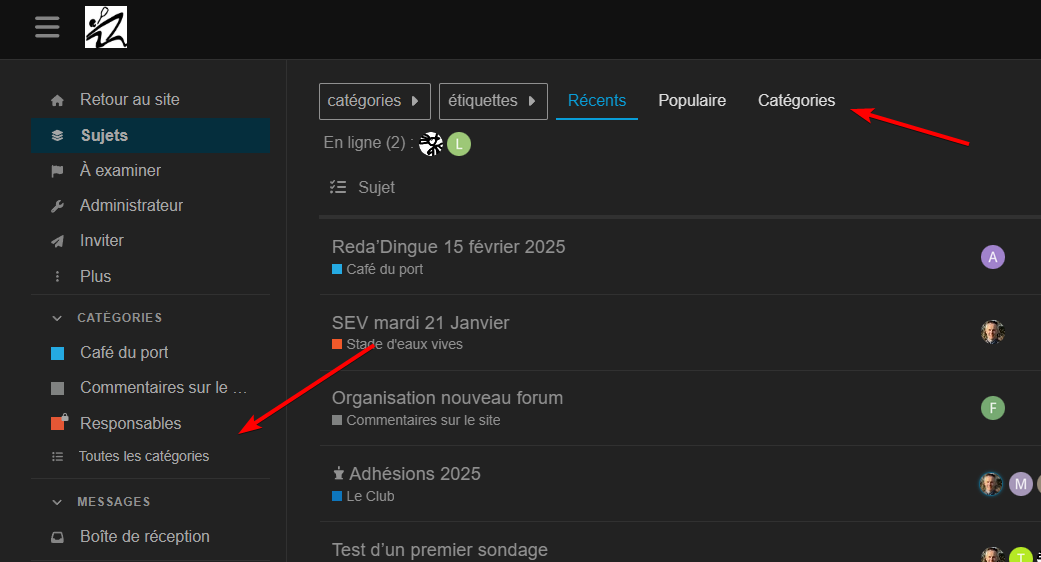The height and width of the screenshot is (562, 1041).
Task: Click the Sujet column header
Action: pos(376,188)
